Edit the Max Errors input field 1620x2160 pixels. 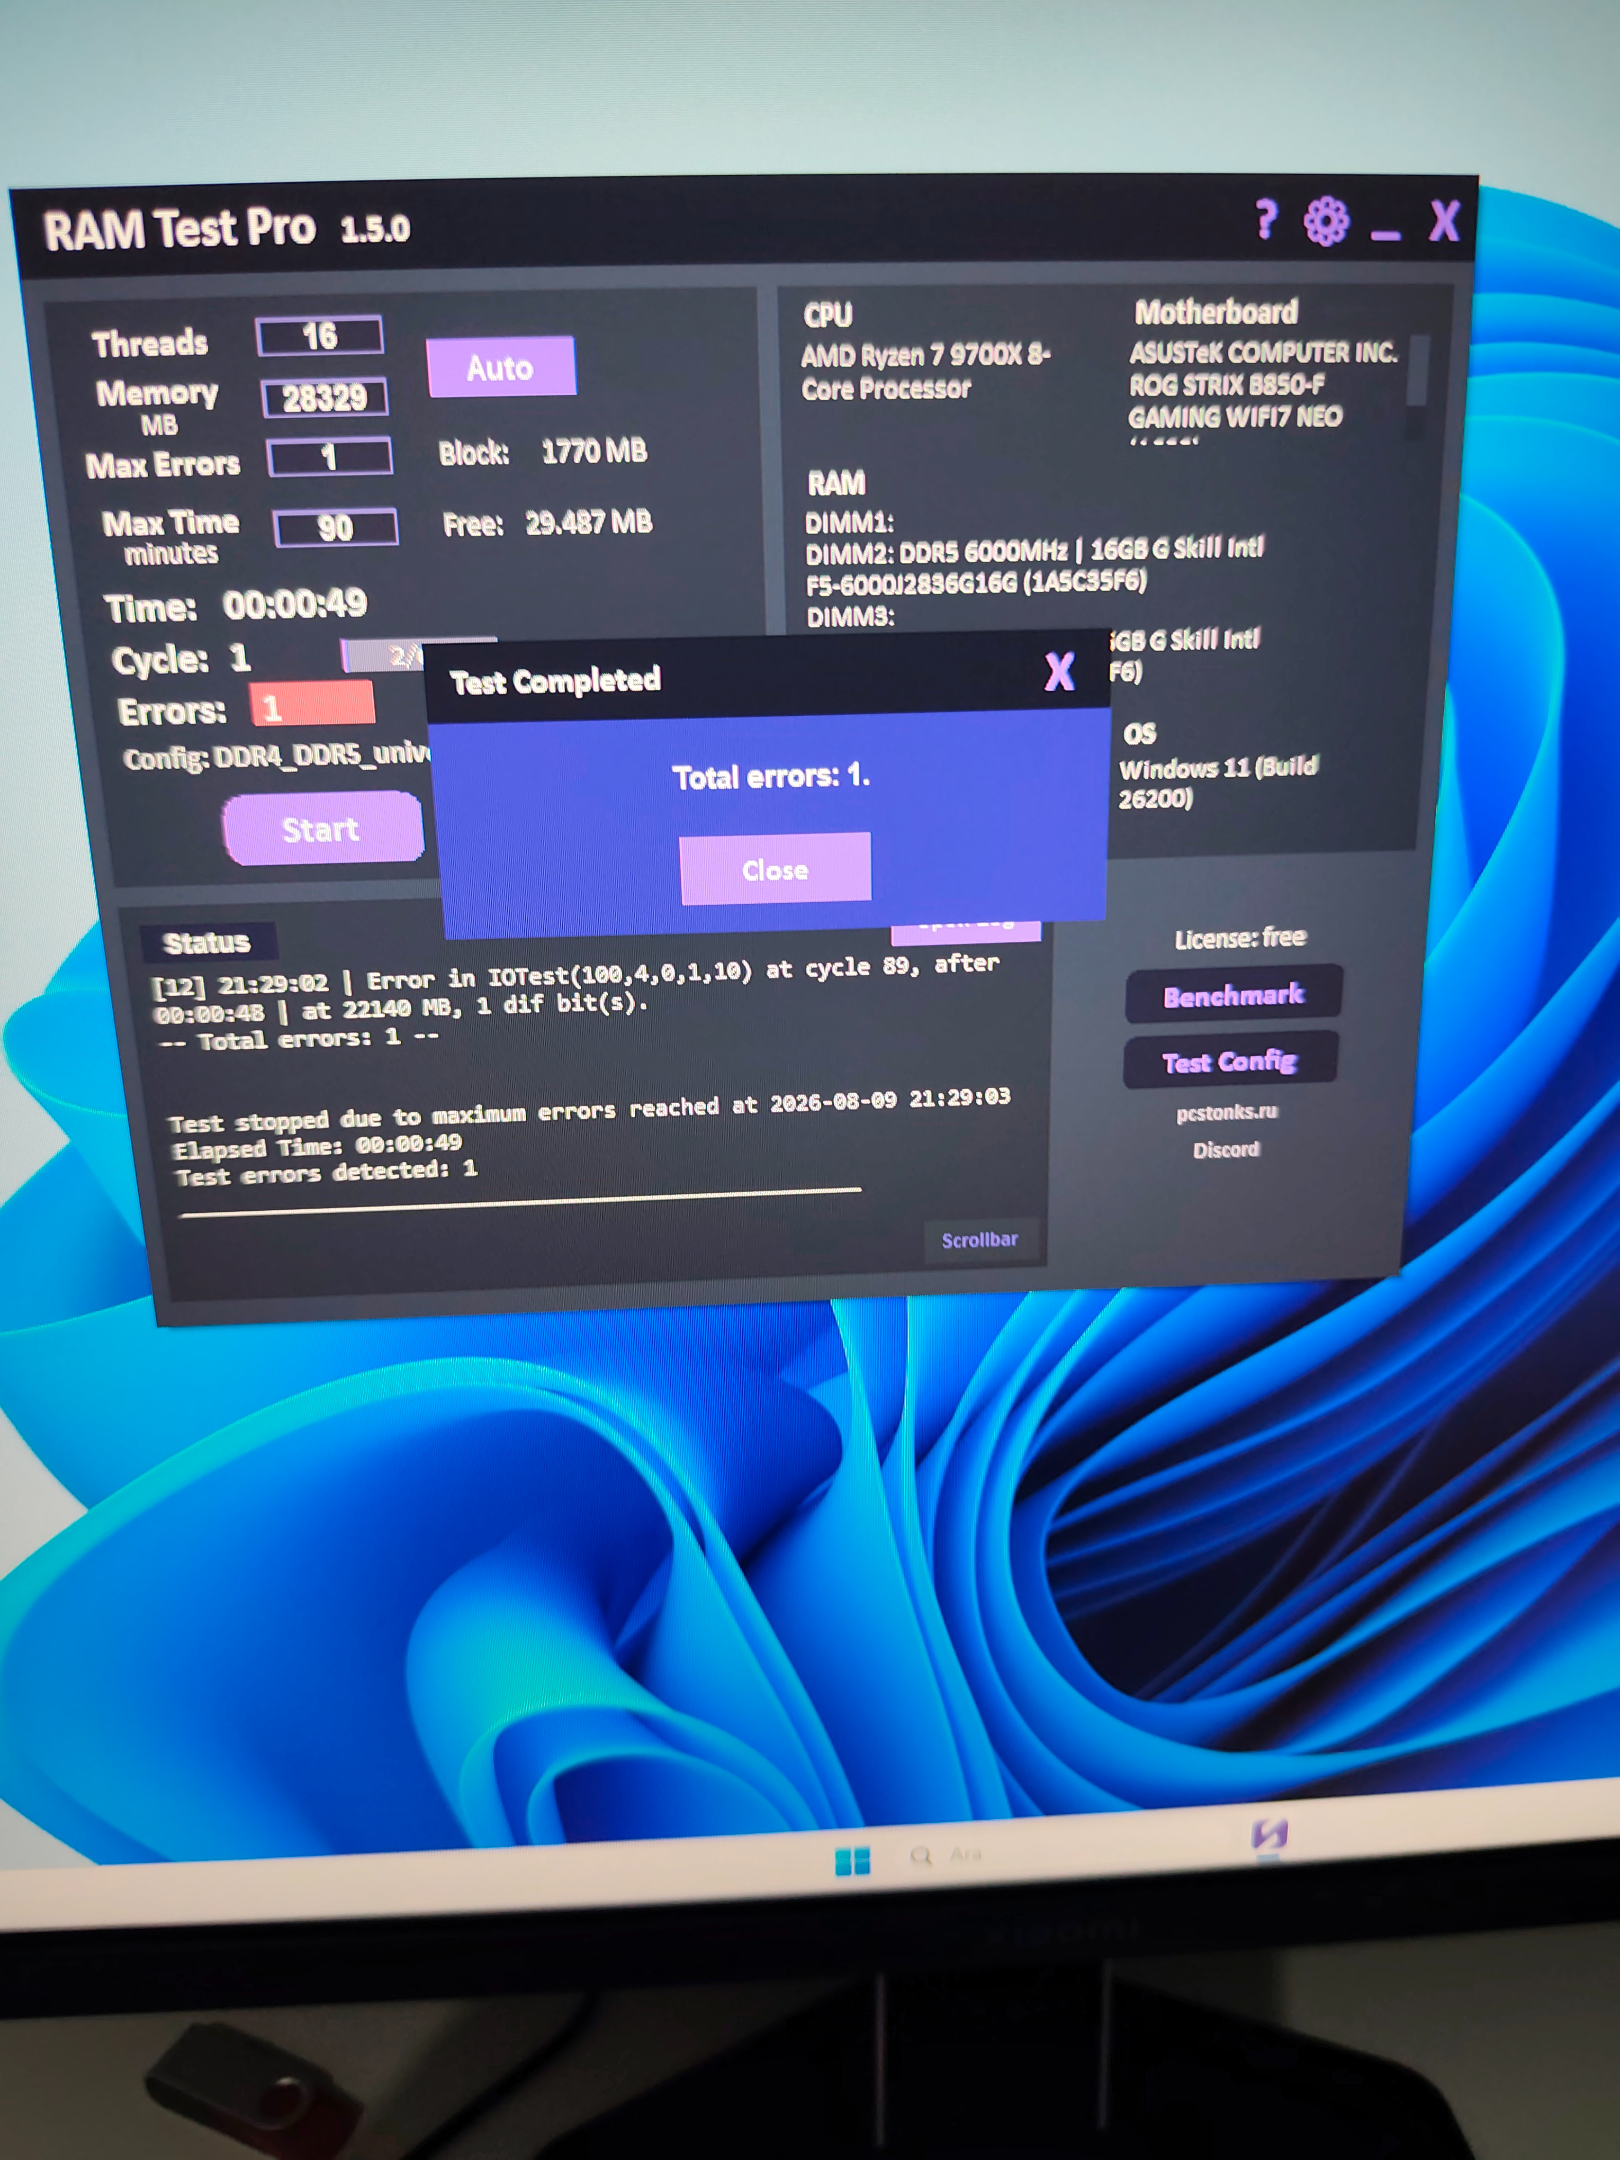pyautogui.click(x=330, y=458)
